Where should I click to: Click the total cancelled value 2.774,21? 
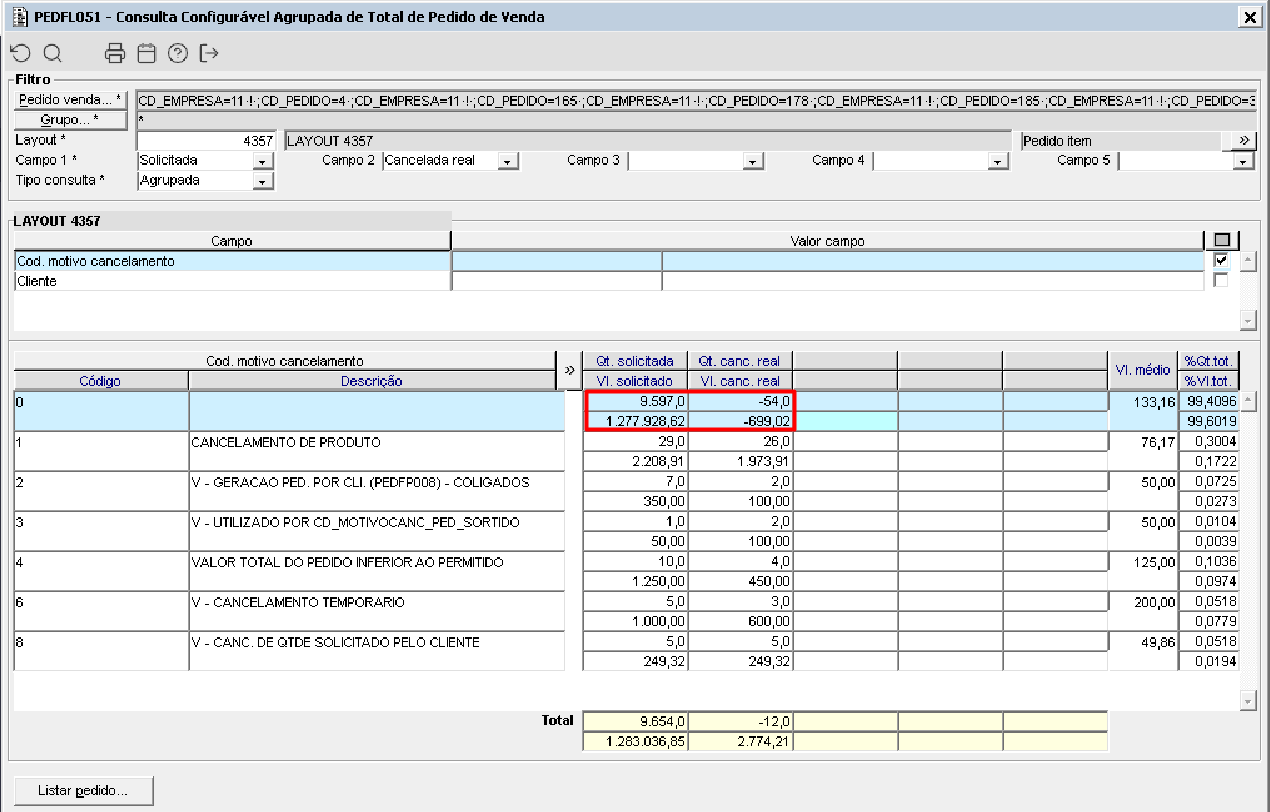(x=740, y=741)
